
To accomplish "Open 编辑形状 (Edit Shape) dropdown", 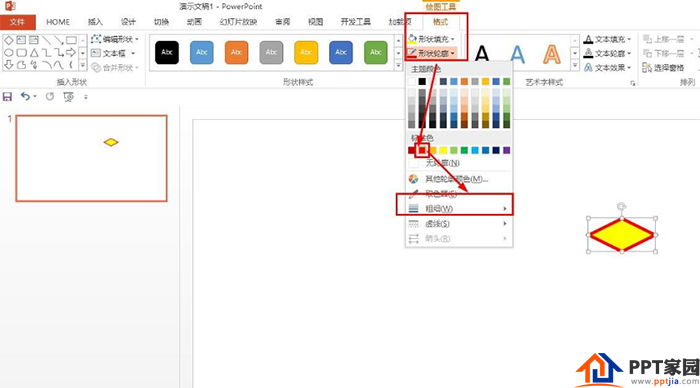I will click(115, 39).
